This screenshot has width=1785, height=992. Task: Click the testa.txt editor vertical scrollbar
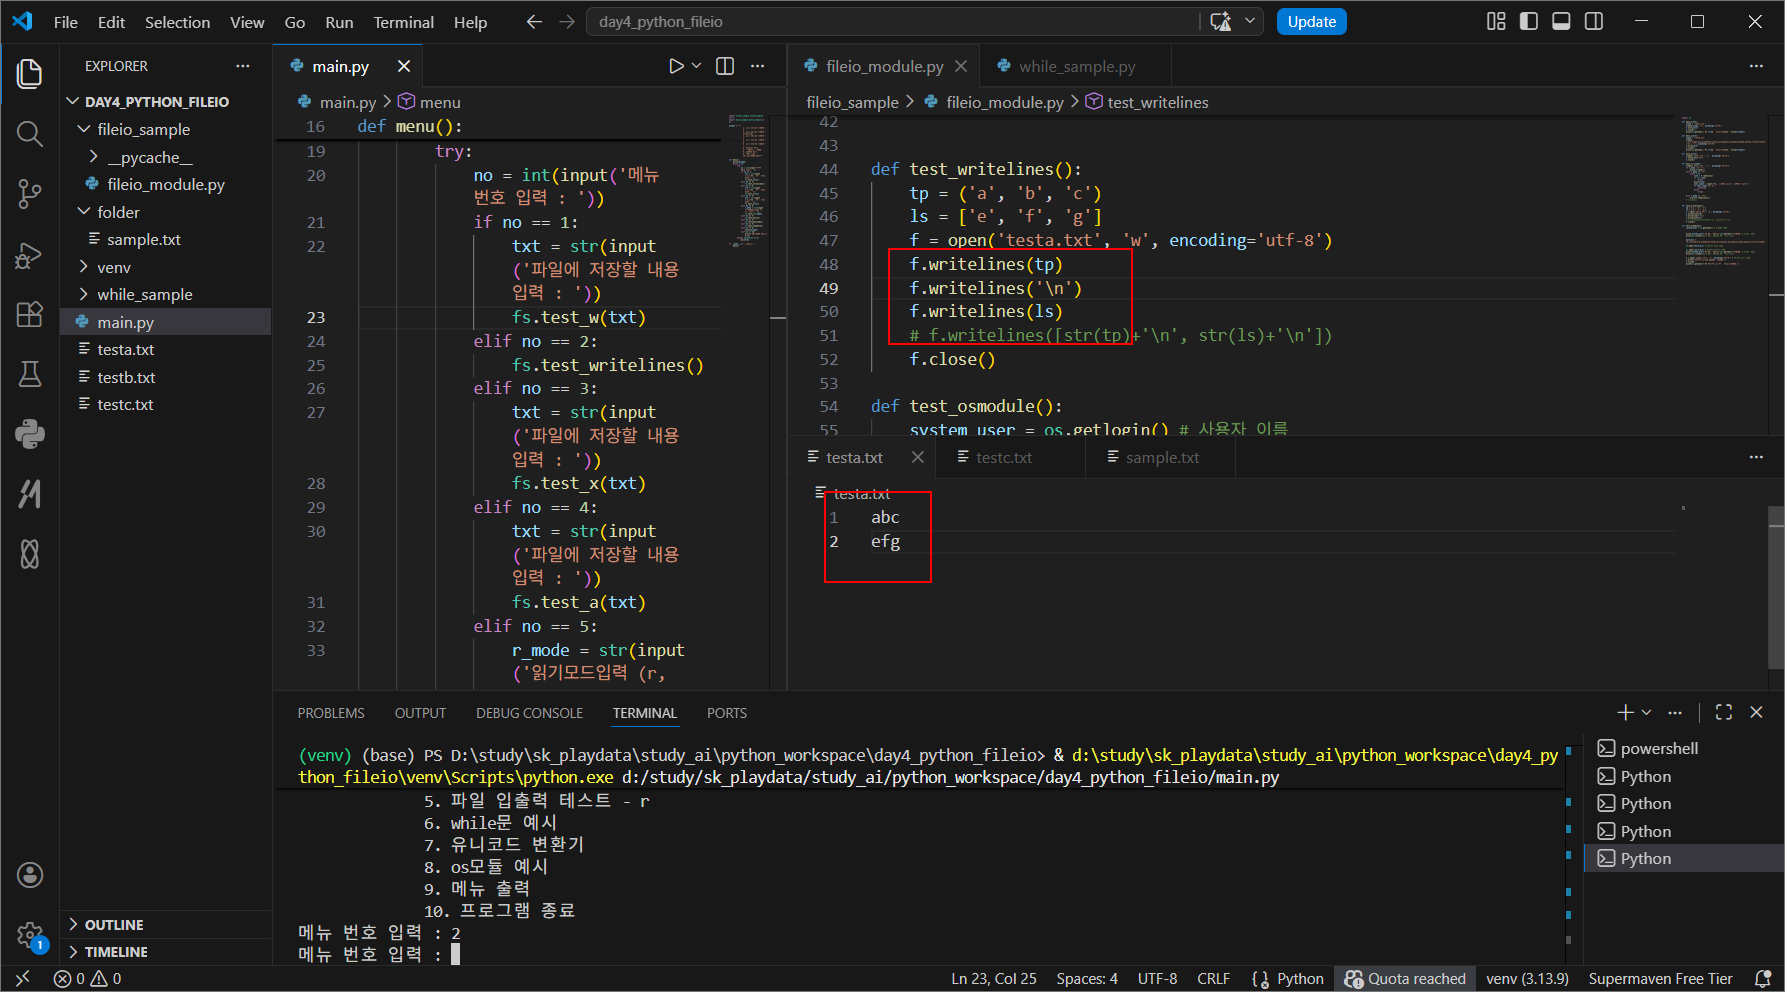(x=1776, y=587)
